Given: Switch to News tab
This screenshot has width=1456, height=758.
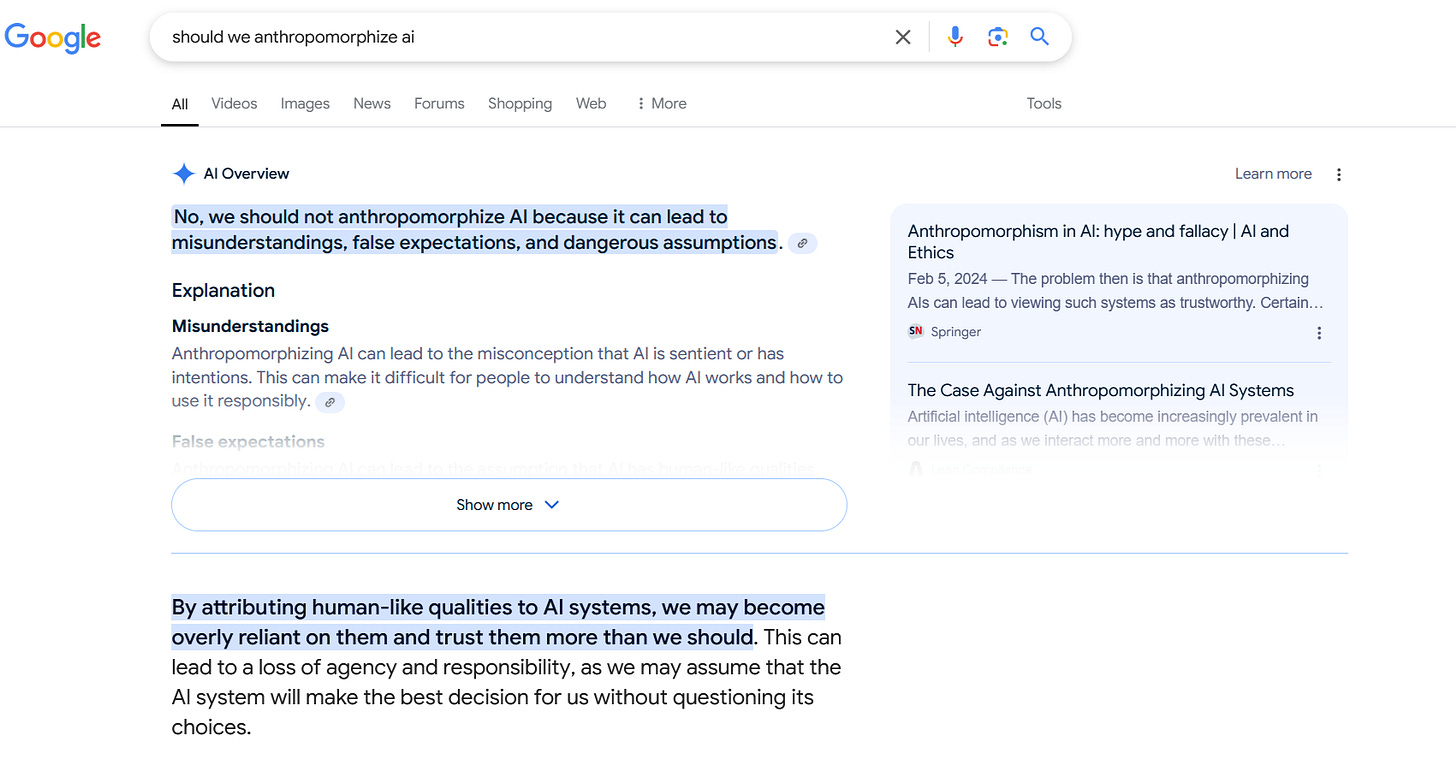Looking at the screenshot, I should [372, 103].
